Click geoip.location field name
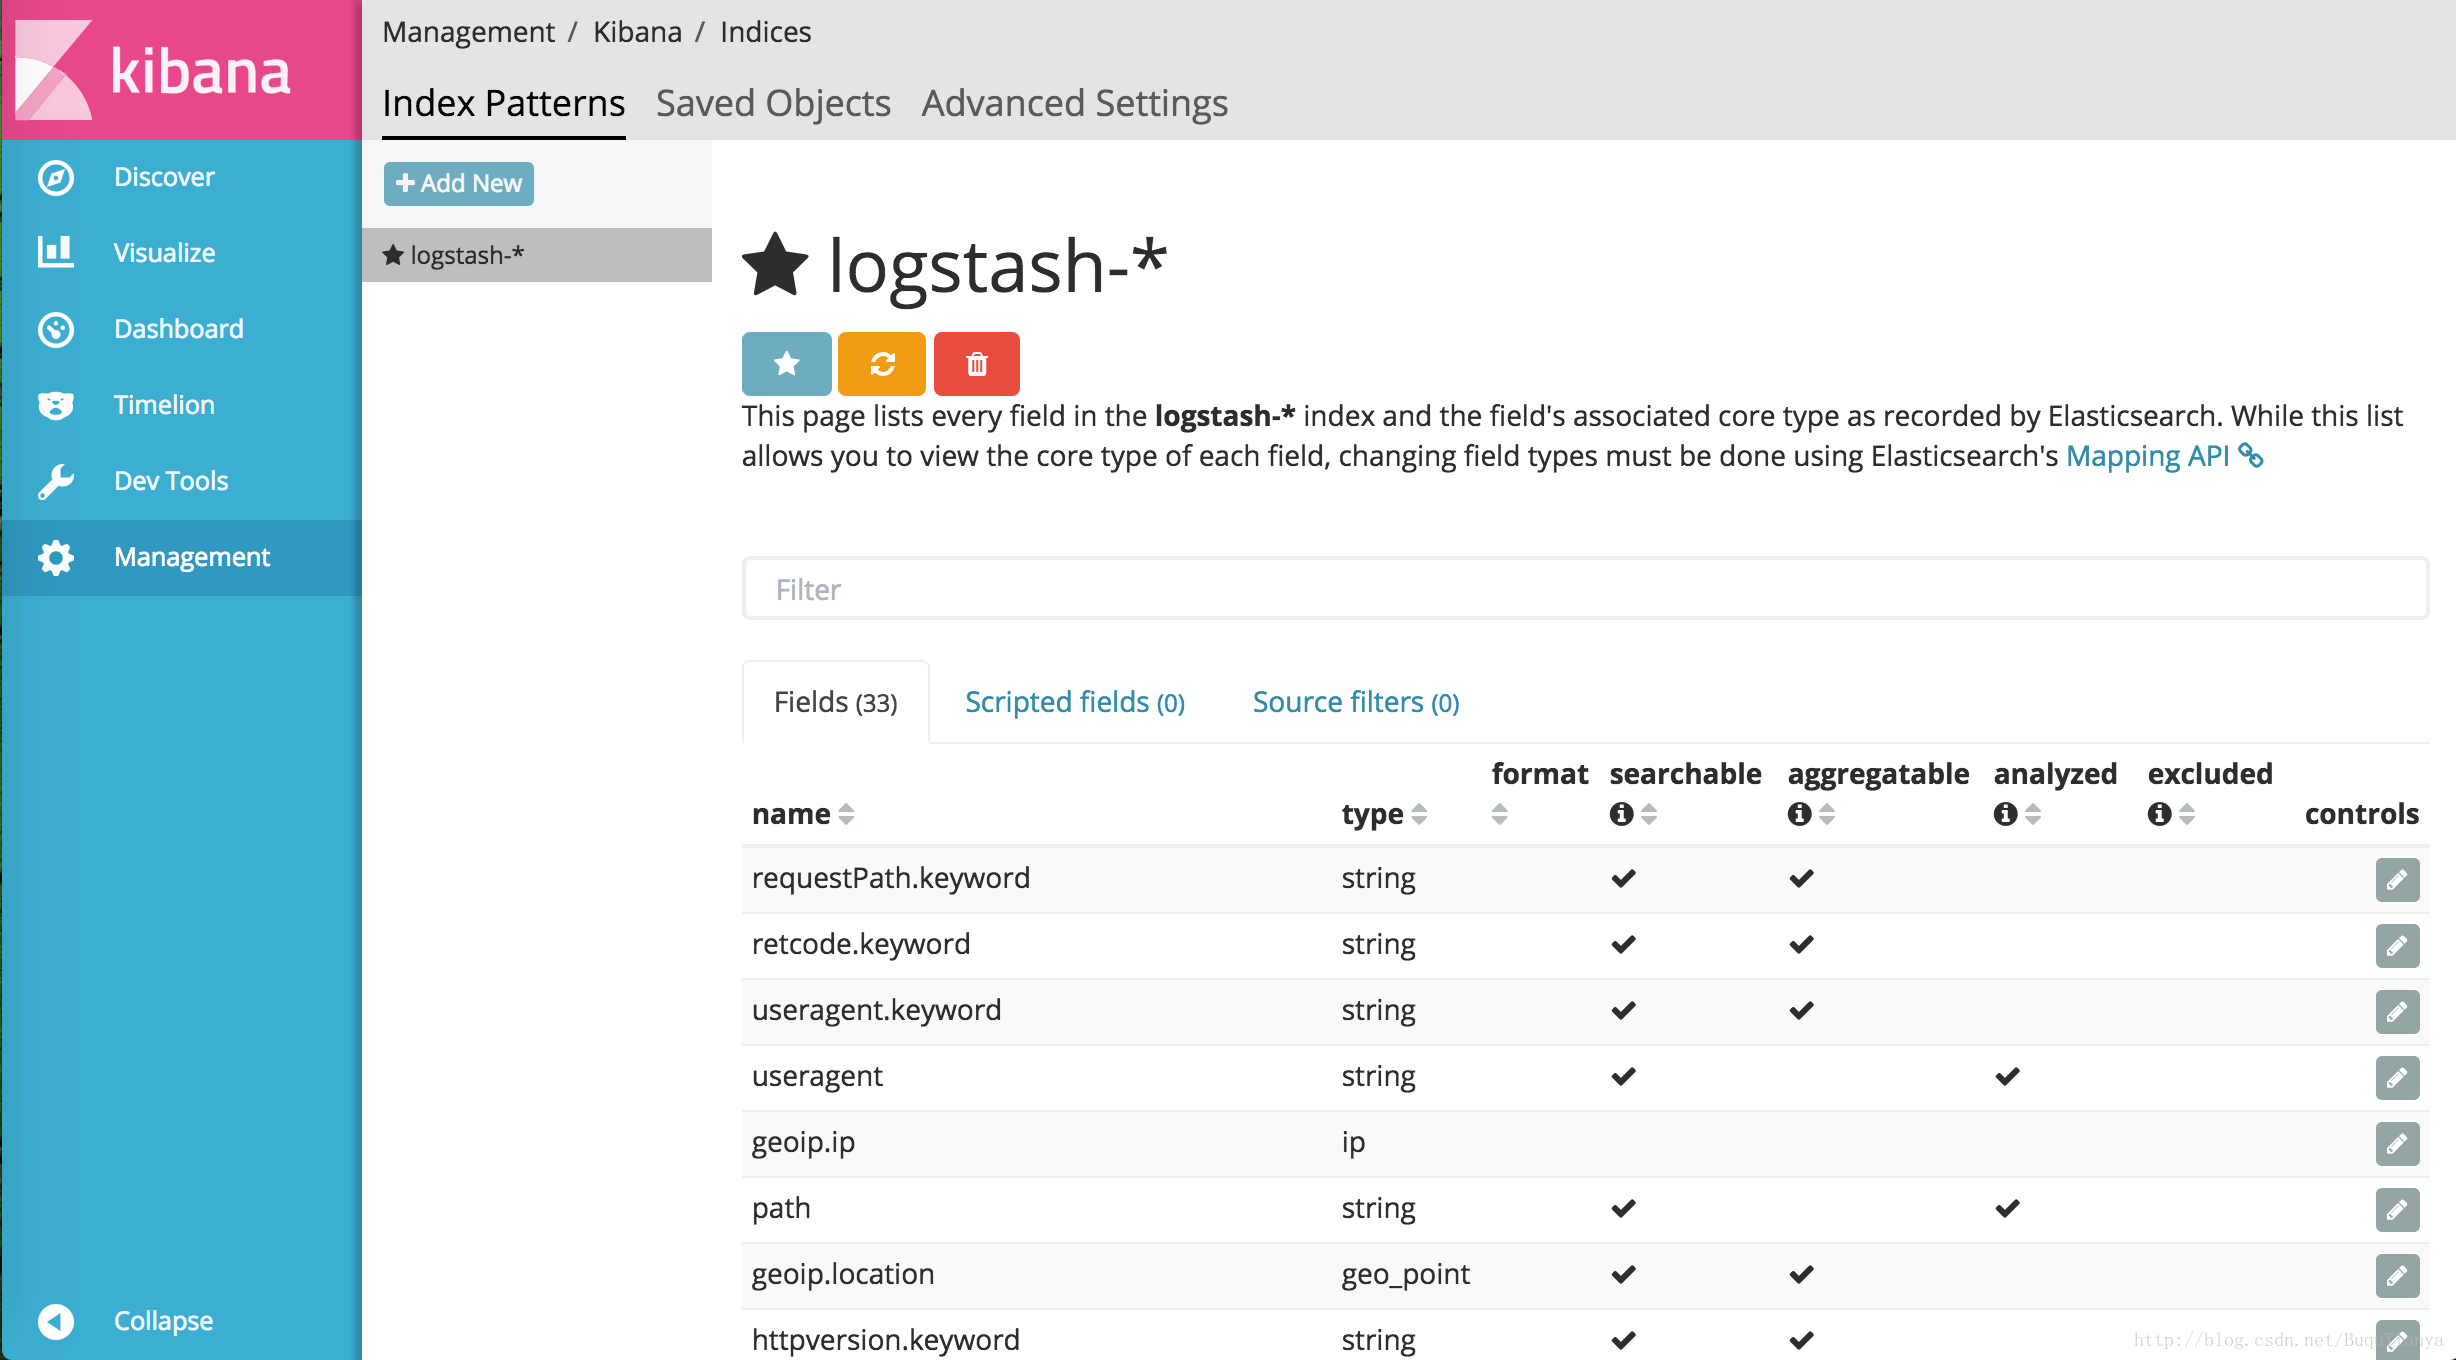Screen dimensions: 2456x1360 coord(843,1274)
